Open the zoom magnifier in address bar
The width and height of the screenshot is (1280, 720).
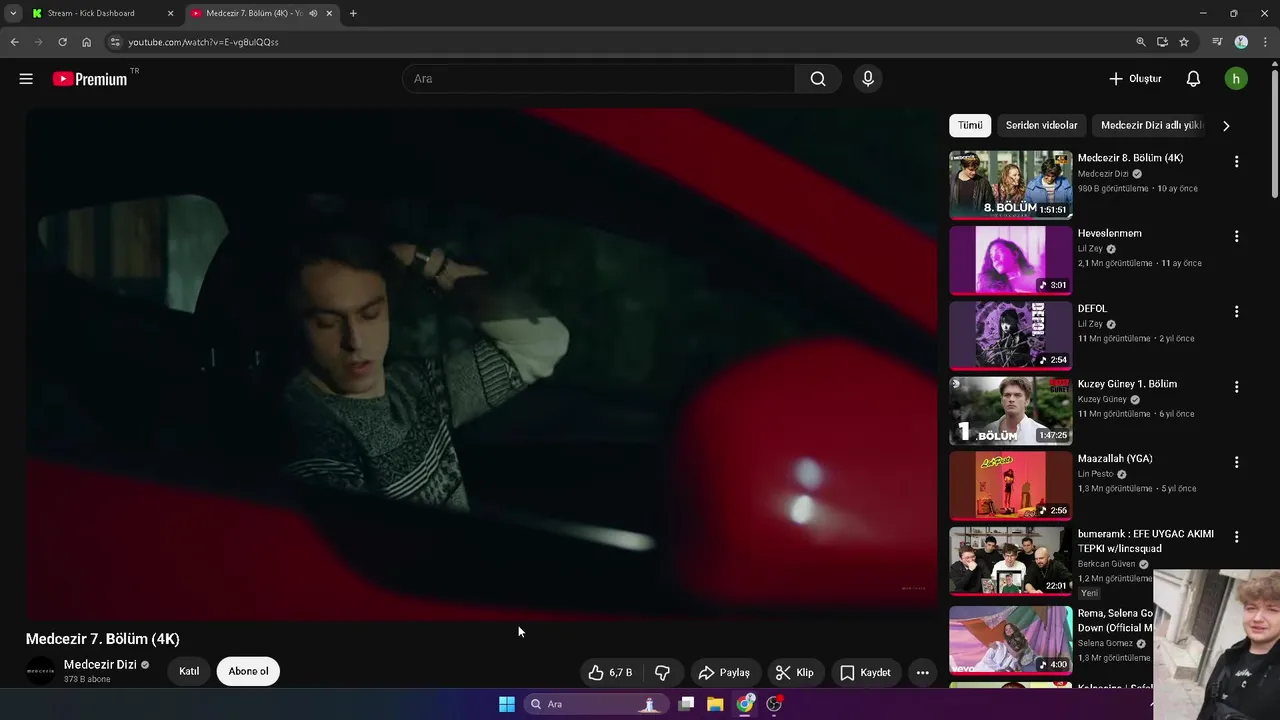pos(1141,42)
